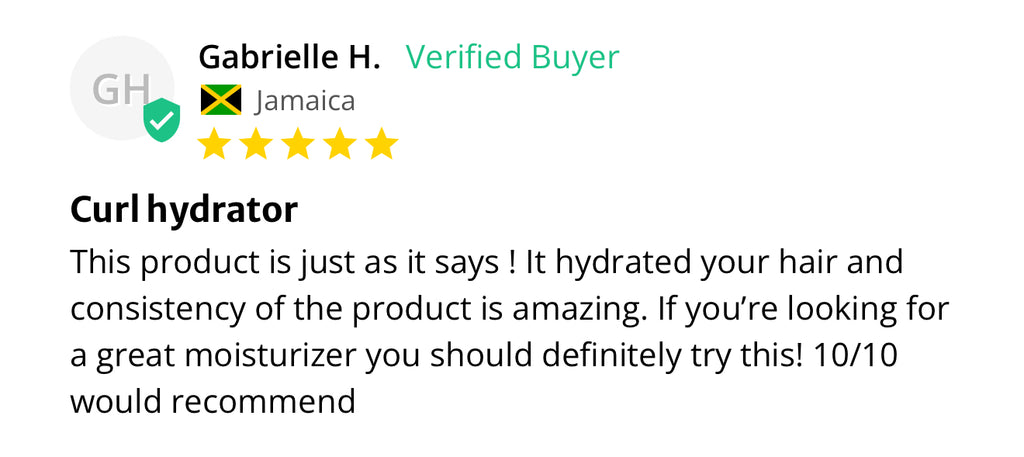
Task: Click the GH avatar circle
Action: tap(122, 88)
